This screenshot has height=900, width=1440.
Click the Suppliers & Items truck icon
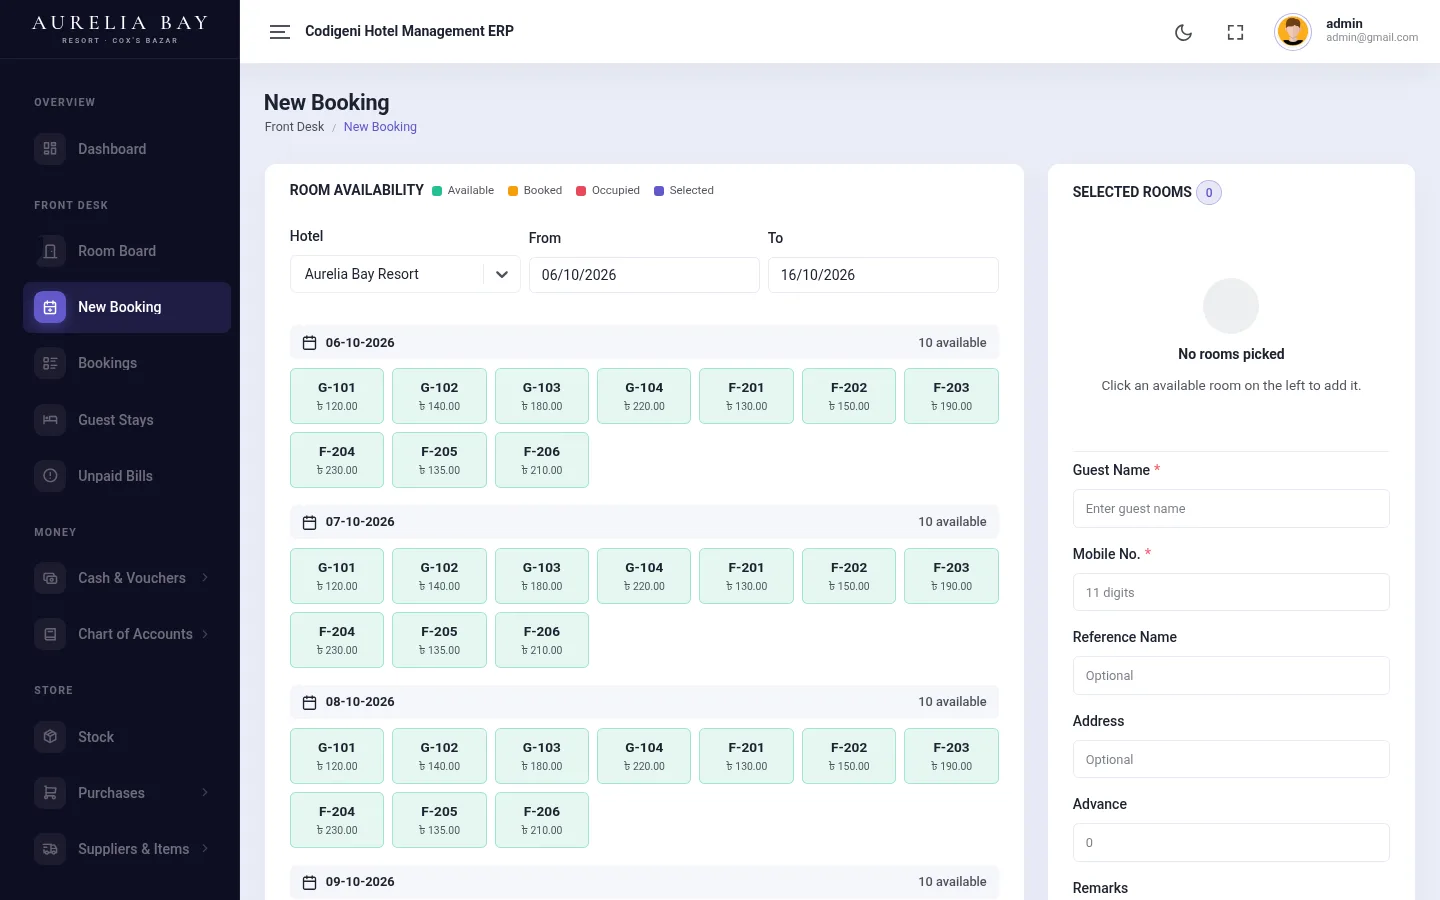pyautogui.click(x=50, y=849)
